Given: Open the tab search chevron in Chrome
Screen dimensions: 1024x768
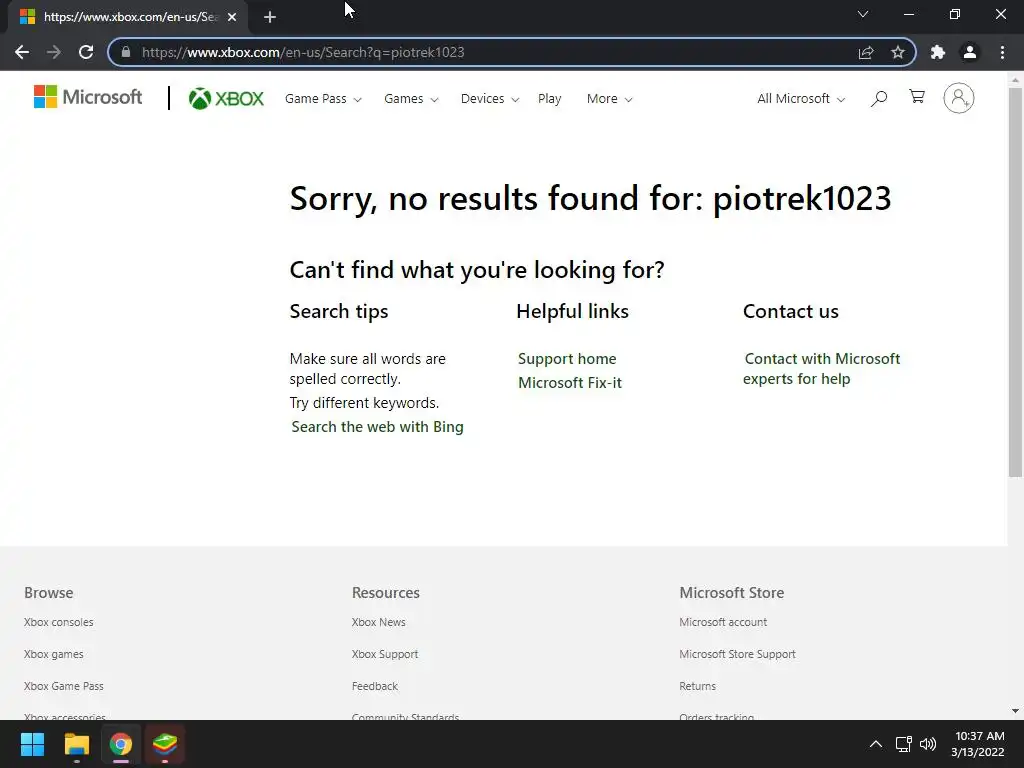Looking at the screenshot, I should click(x=863, y=14).
